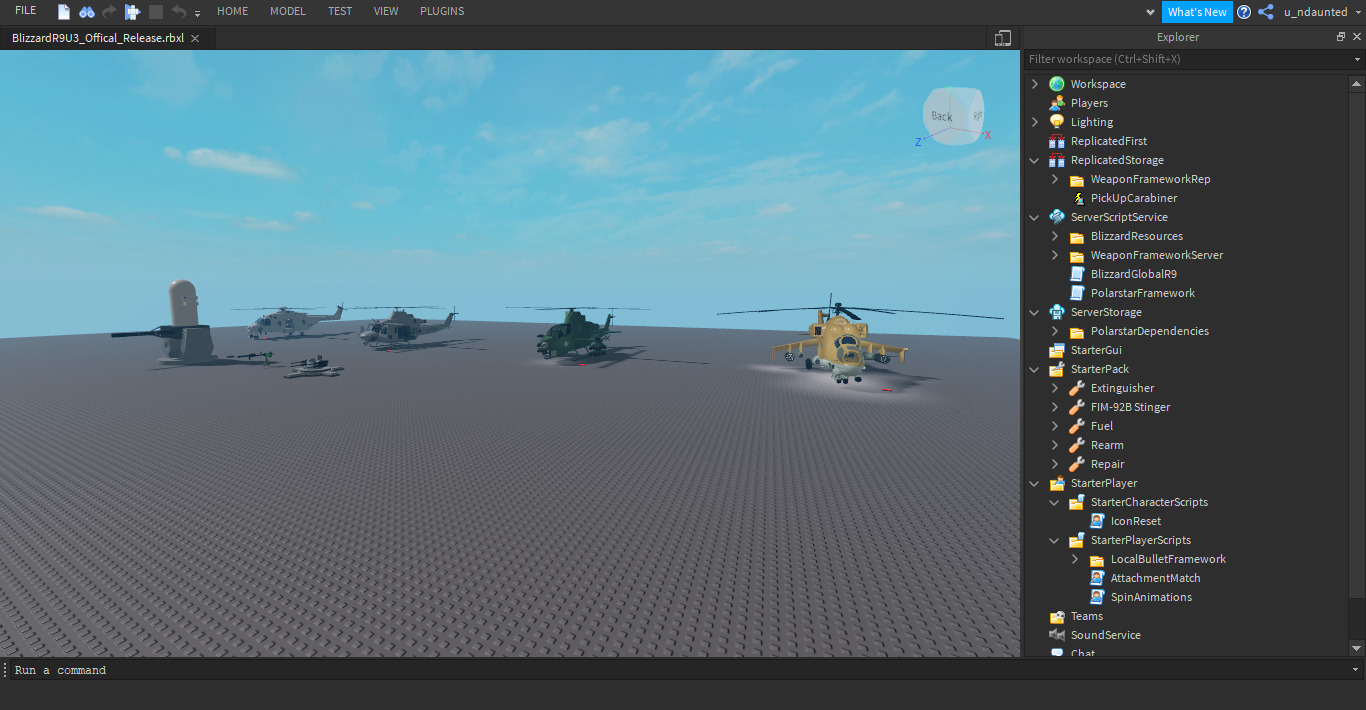The height and width of the screenshot is (710, 1366).
Task: Click the PickUpCarabiner animation icon
Action: click(1077, 198)
